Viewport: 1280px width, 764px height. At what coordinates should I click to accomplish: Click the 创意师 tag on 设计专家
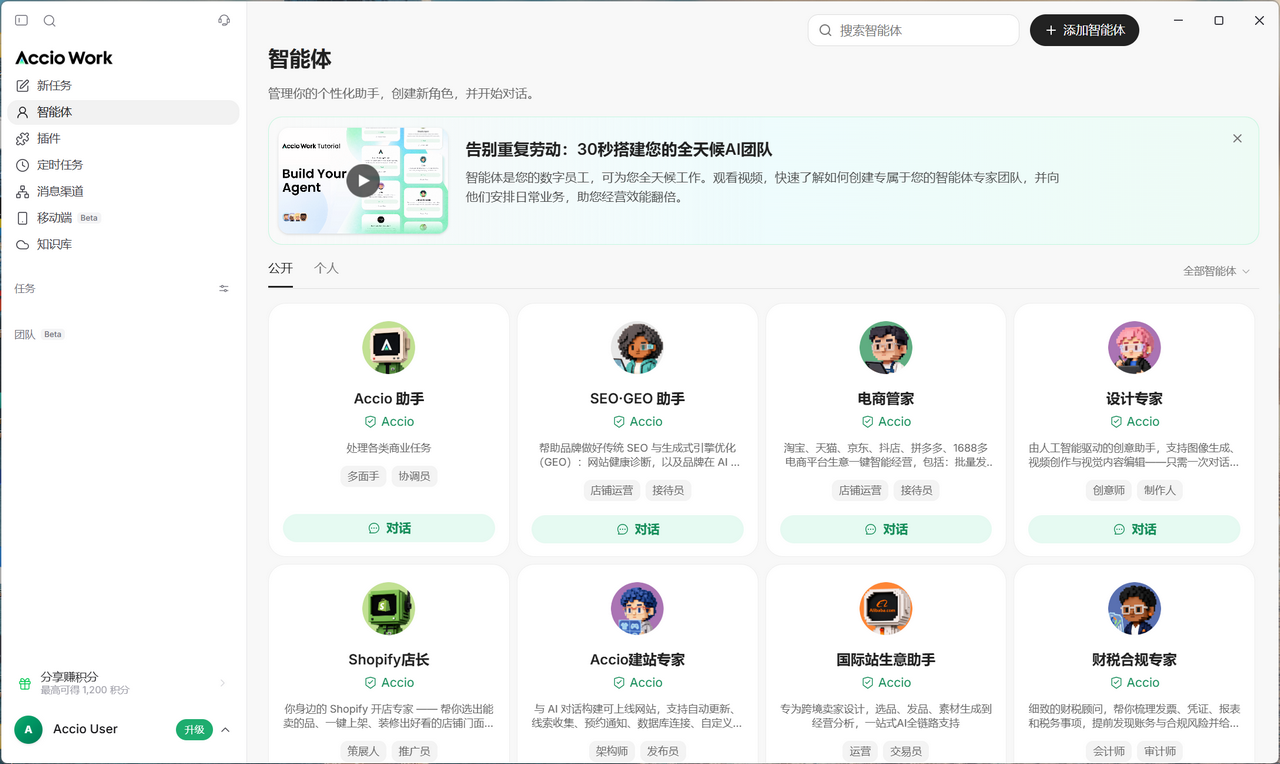point(1109,491)
